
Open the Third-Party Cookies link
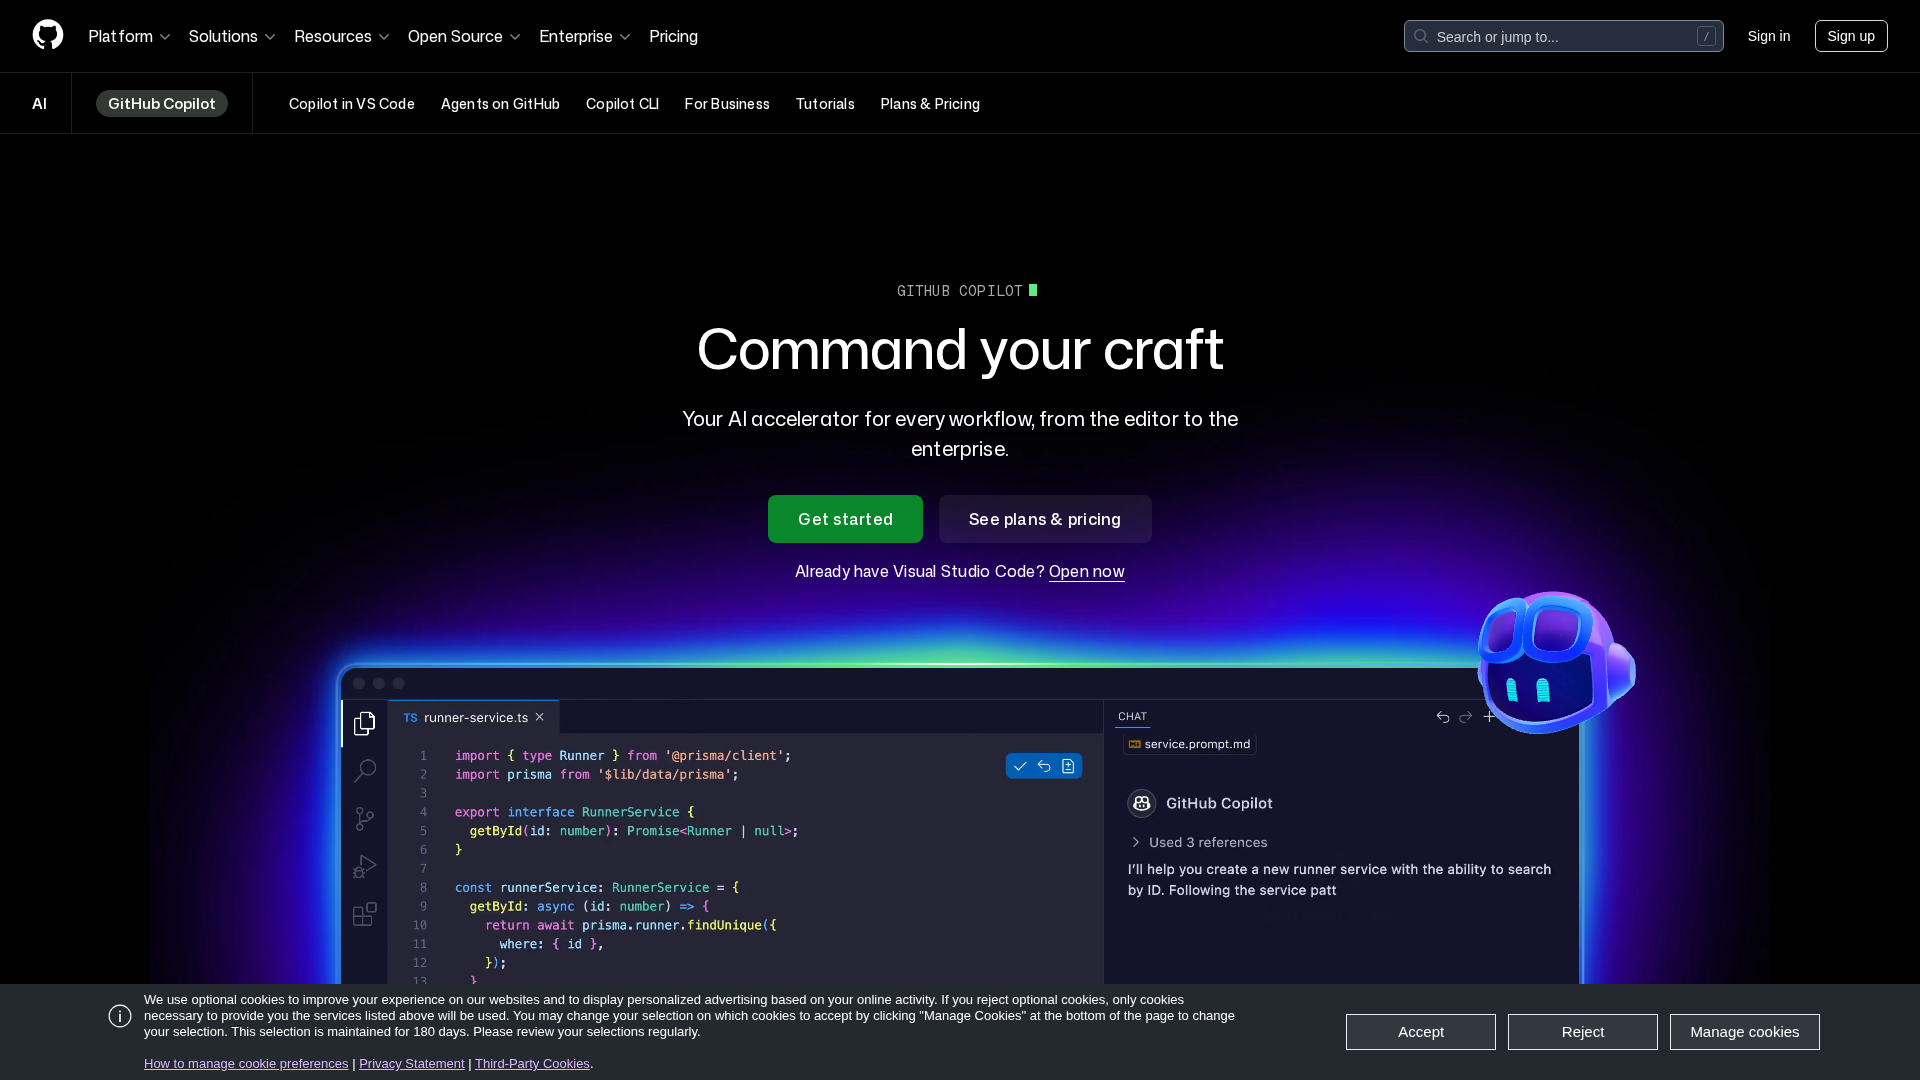[532, 1063]
